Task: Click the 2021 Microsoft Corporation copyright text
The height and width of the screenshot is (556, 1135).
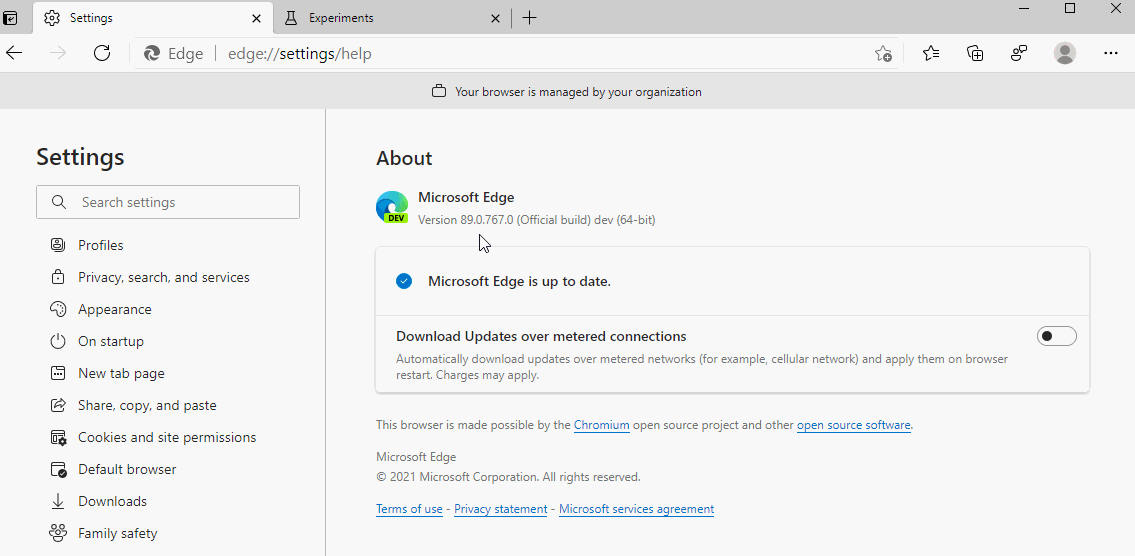Action: point(508,477)
